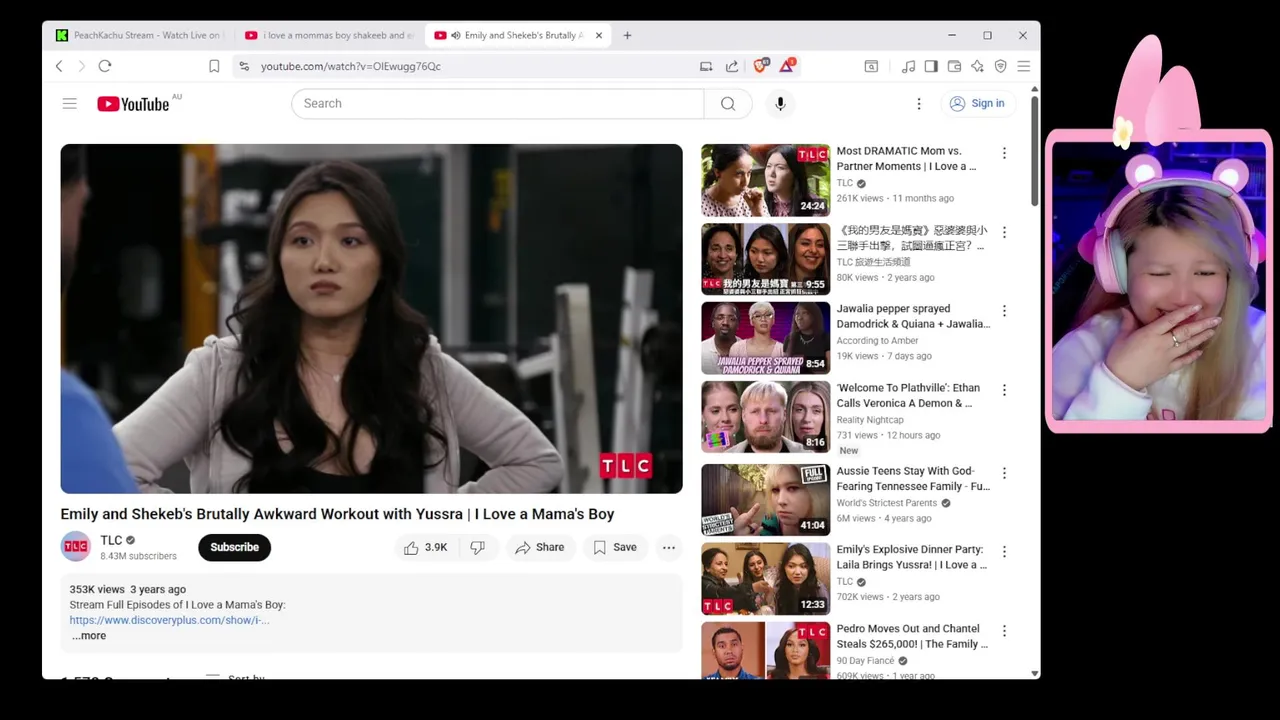1280x720 pixels.
Task: Search with voice microphone icon
Action: pos(780,103)
